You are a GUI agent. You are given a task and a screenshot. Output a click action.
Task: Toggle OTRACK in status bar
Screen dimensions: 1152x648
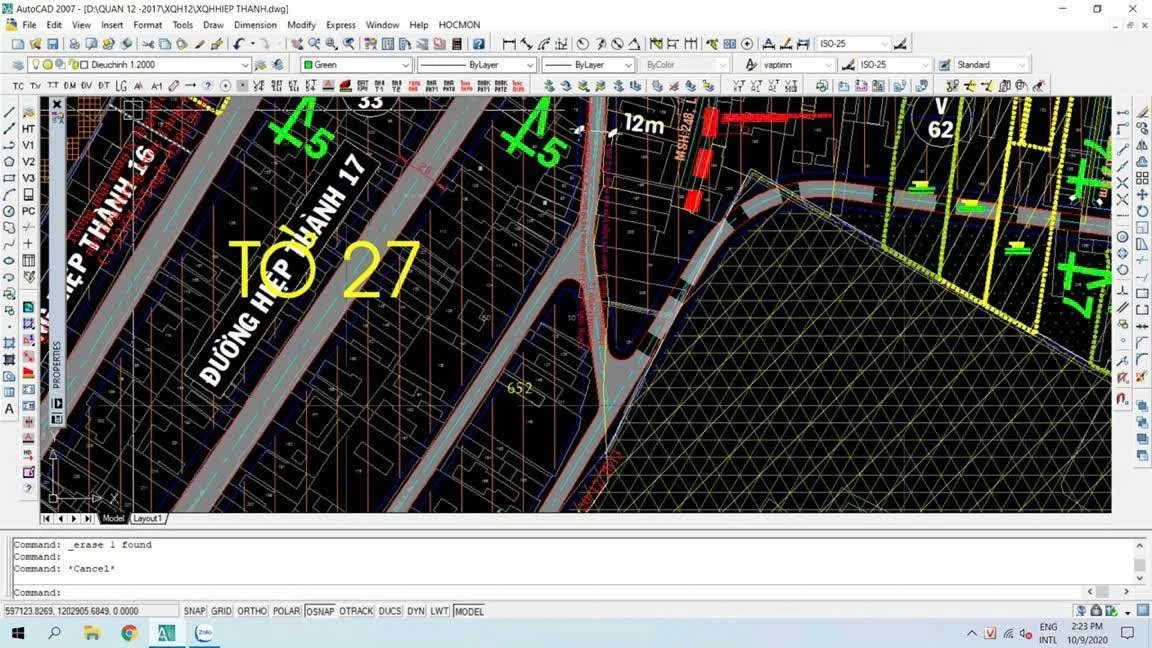pyautogui.click(x=356, y=611)
